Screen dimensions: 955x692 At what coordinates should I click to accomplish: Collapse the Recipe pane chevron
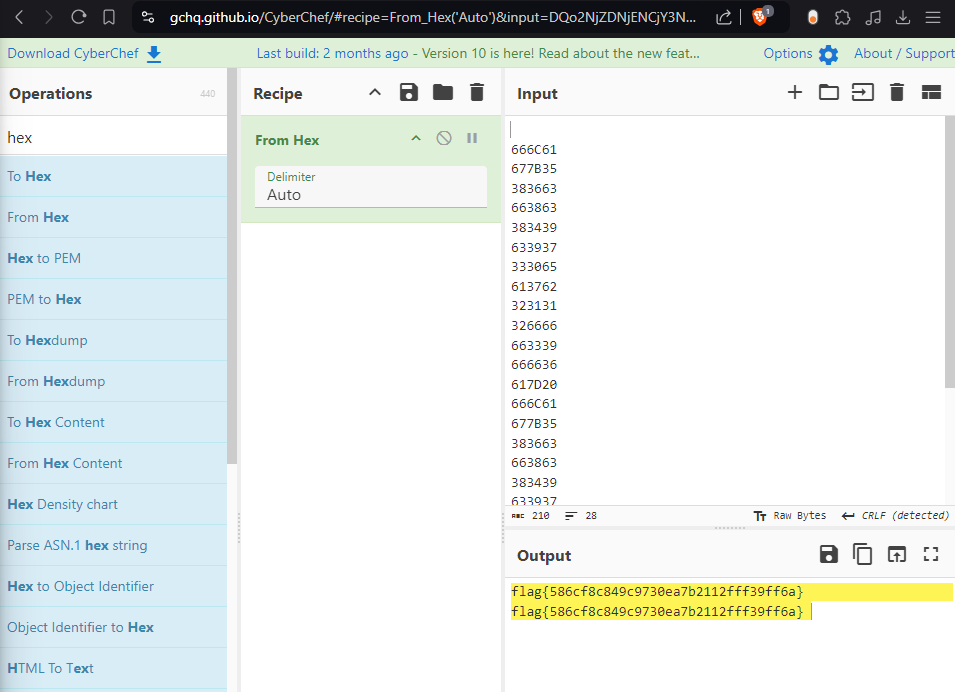[x=375, y=93]
